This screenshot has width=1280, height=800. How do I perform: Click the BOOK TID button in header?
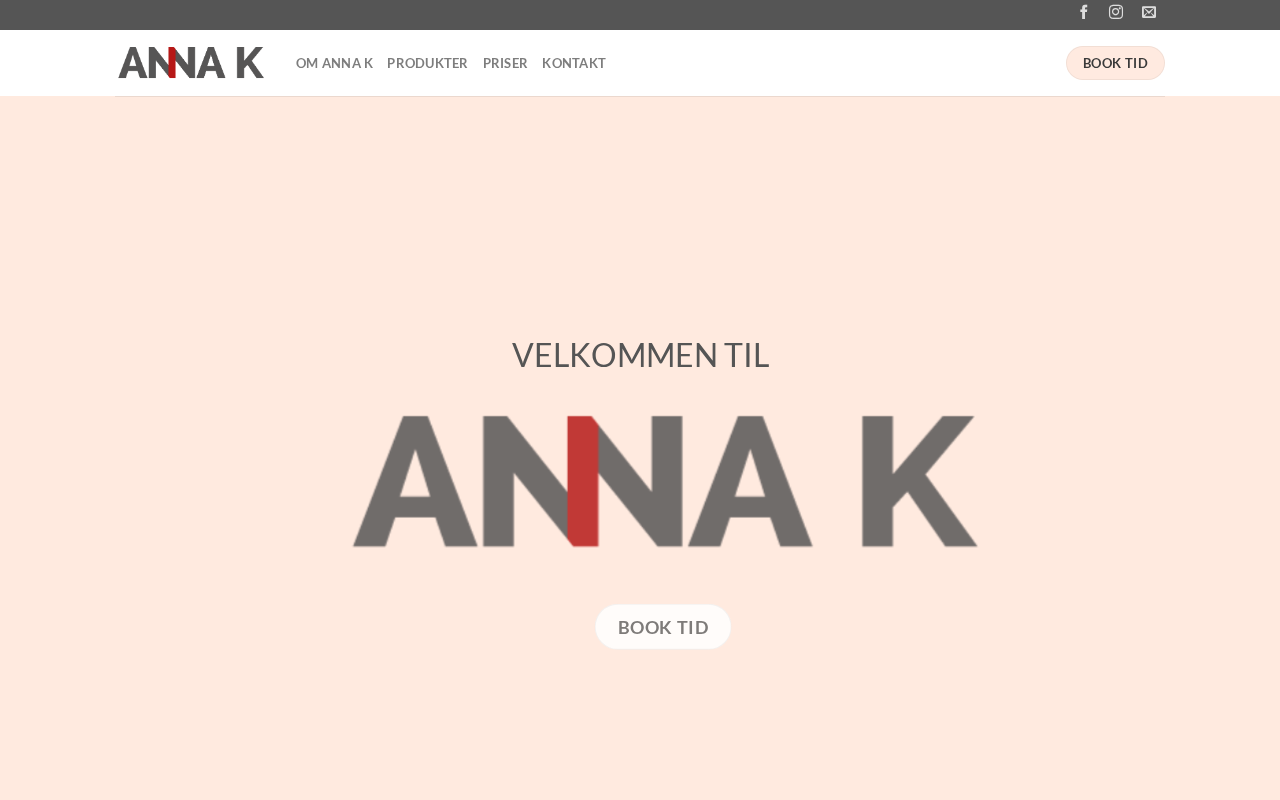pos(1115,63)
